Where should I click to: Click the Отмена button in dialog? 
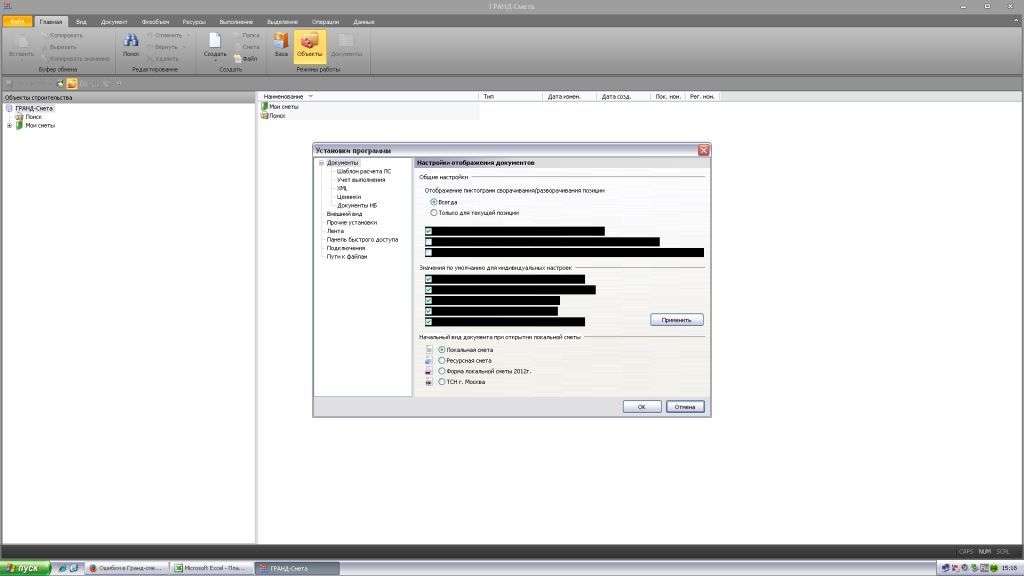tap(685, 407)
